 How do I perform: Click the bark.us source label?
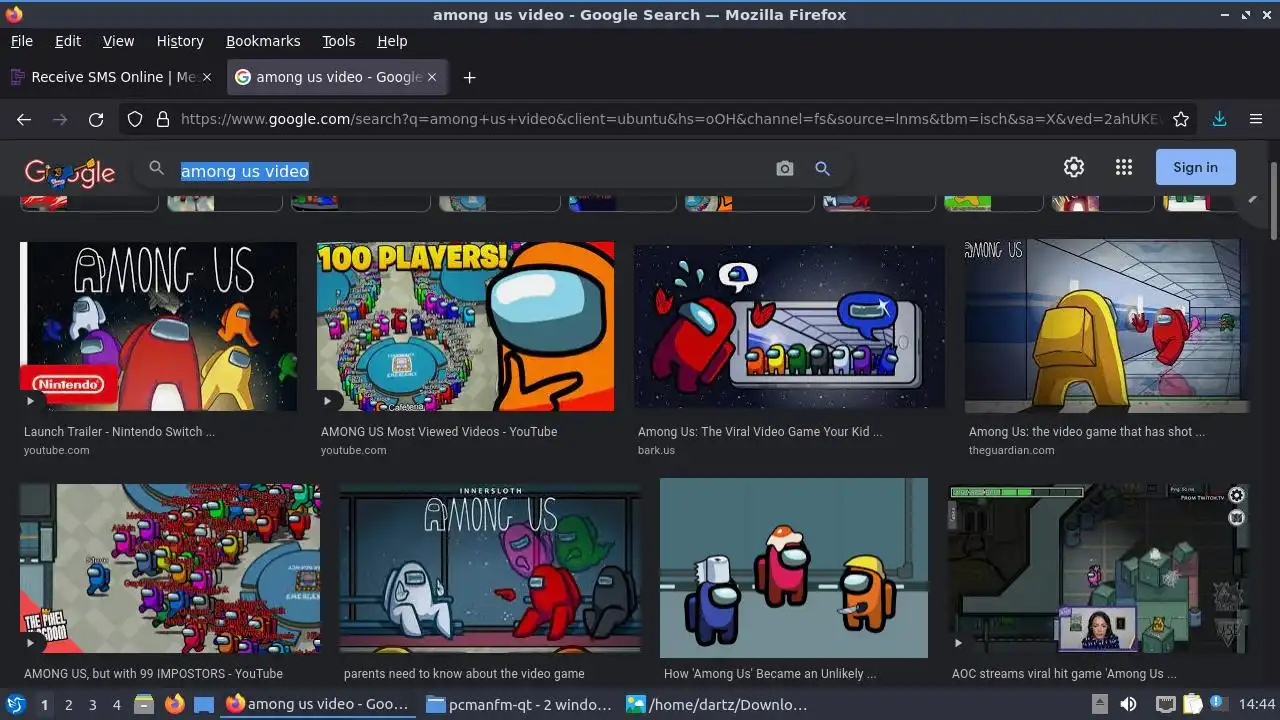coord(656,450)
